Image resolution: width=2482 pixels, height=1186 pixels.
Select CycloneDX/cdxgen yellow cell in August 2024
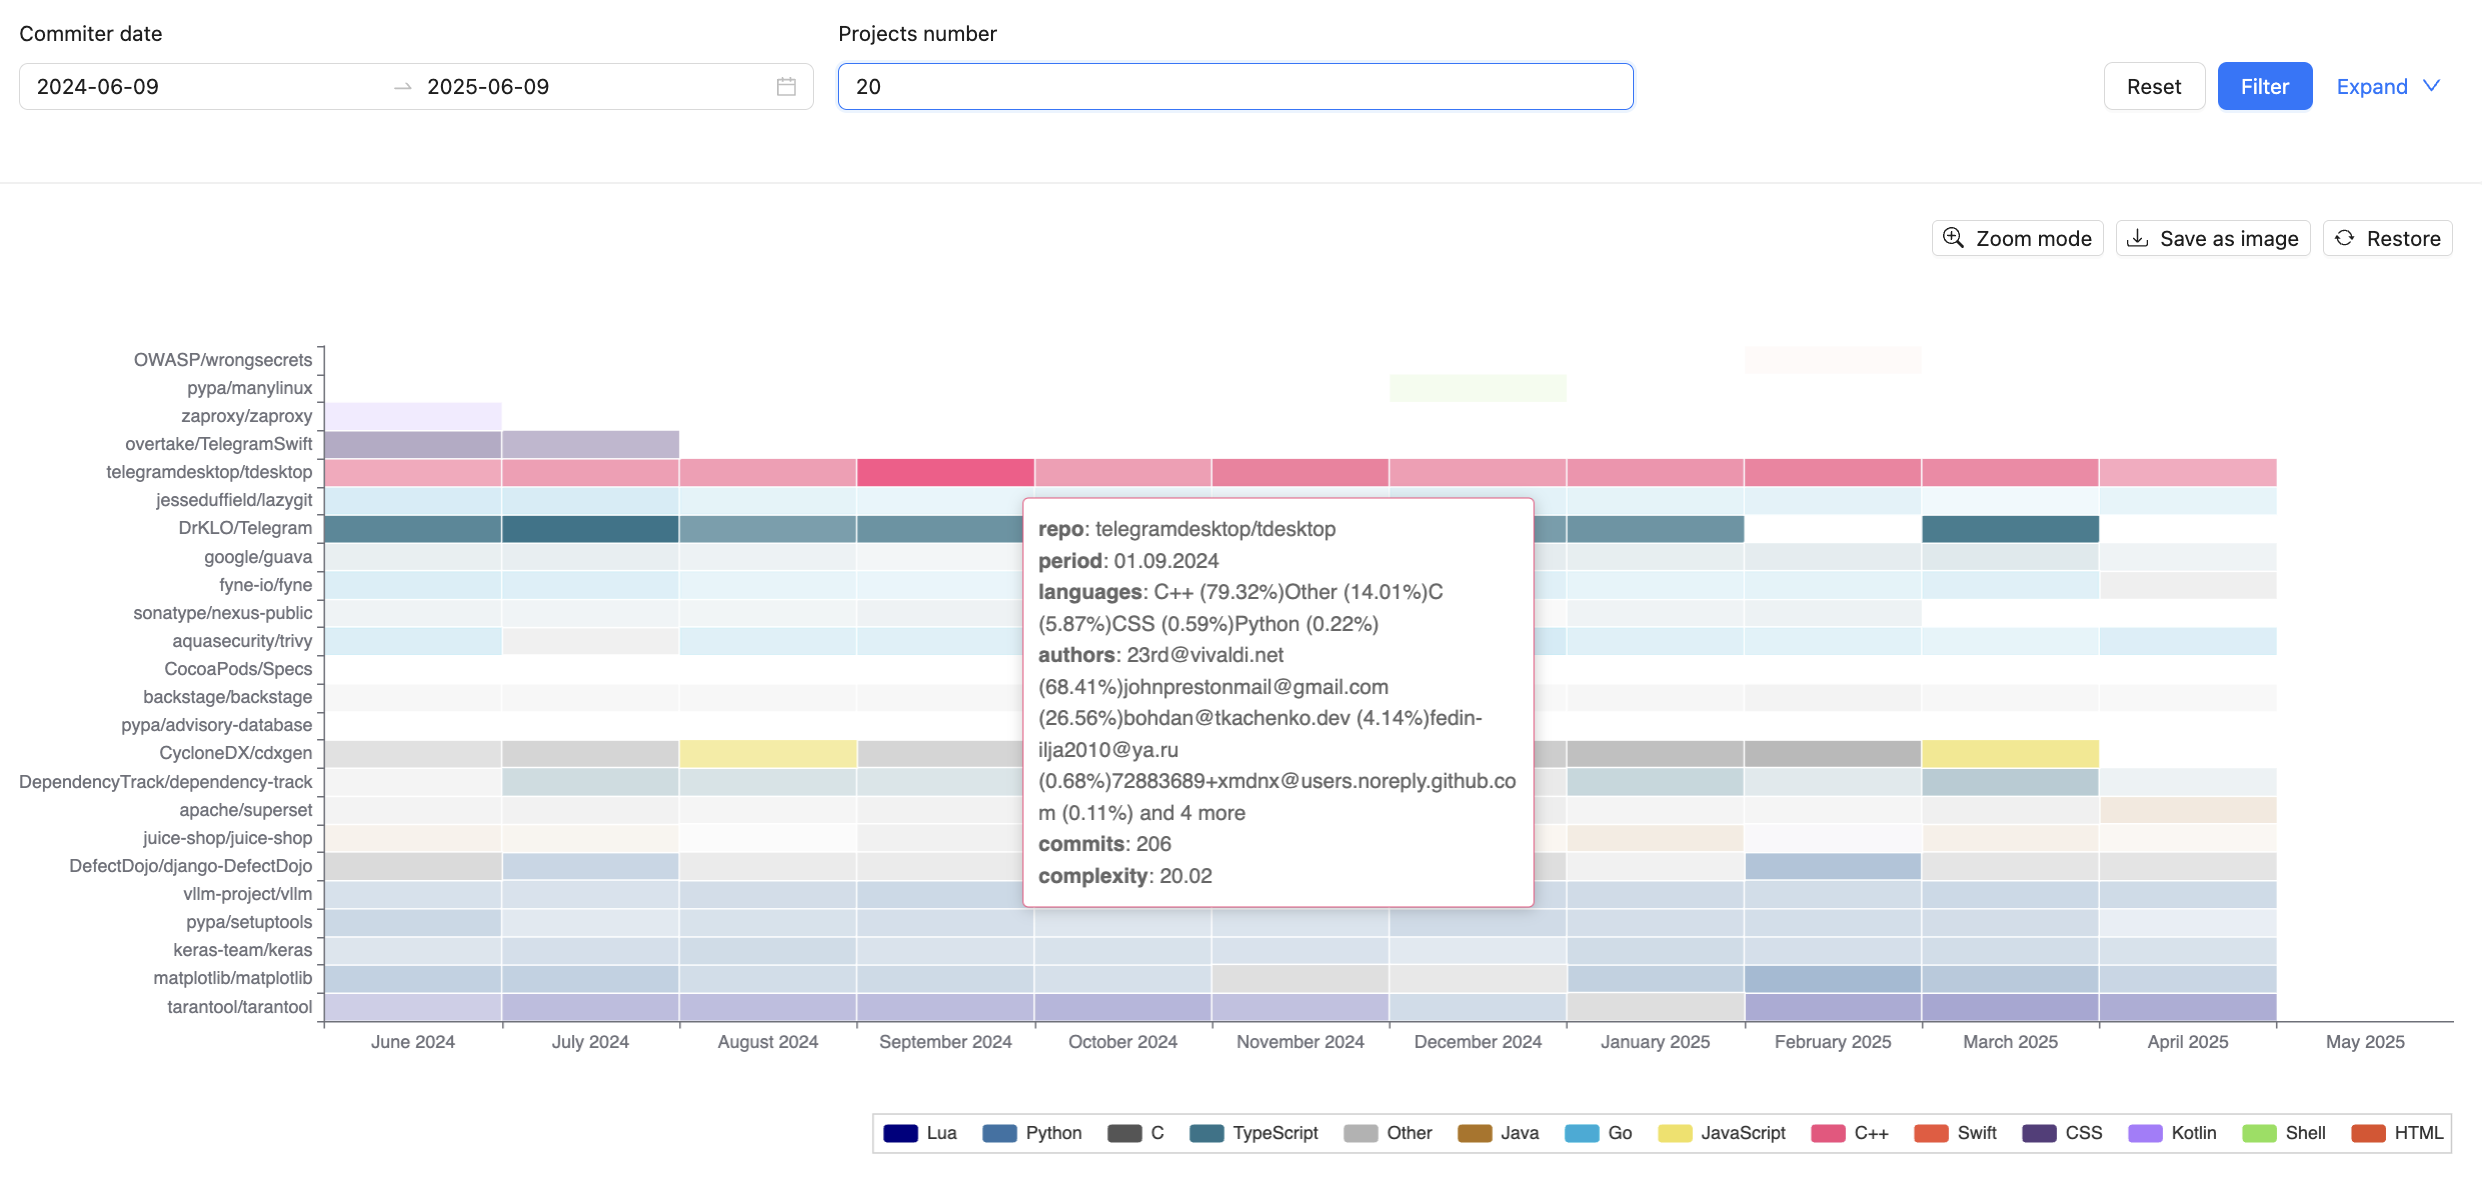(x=768, y=753)
